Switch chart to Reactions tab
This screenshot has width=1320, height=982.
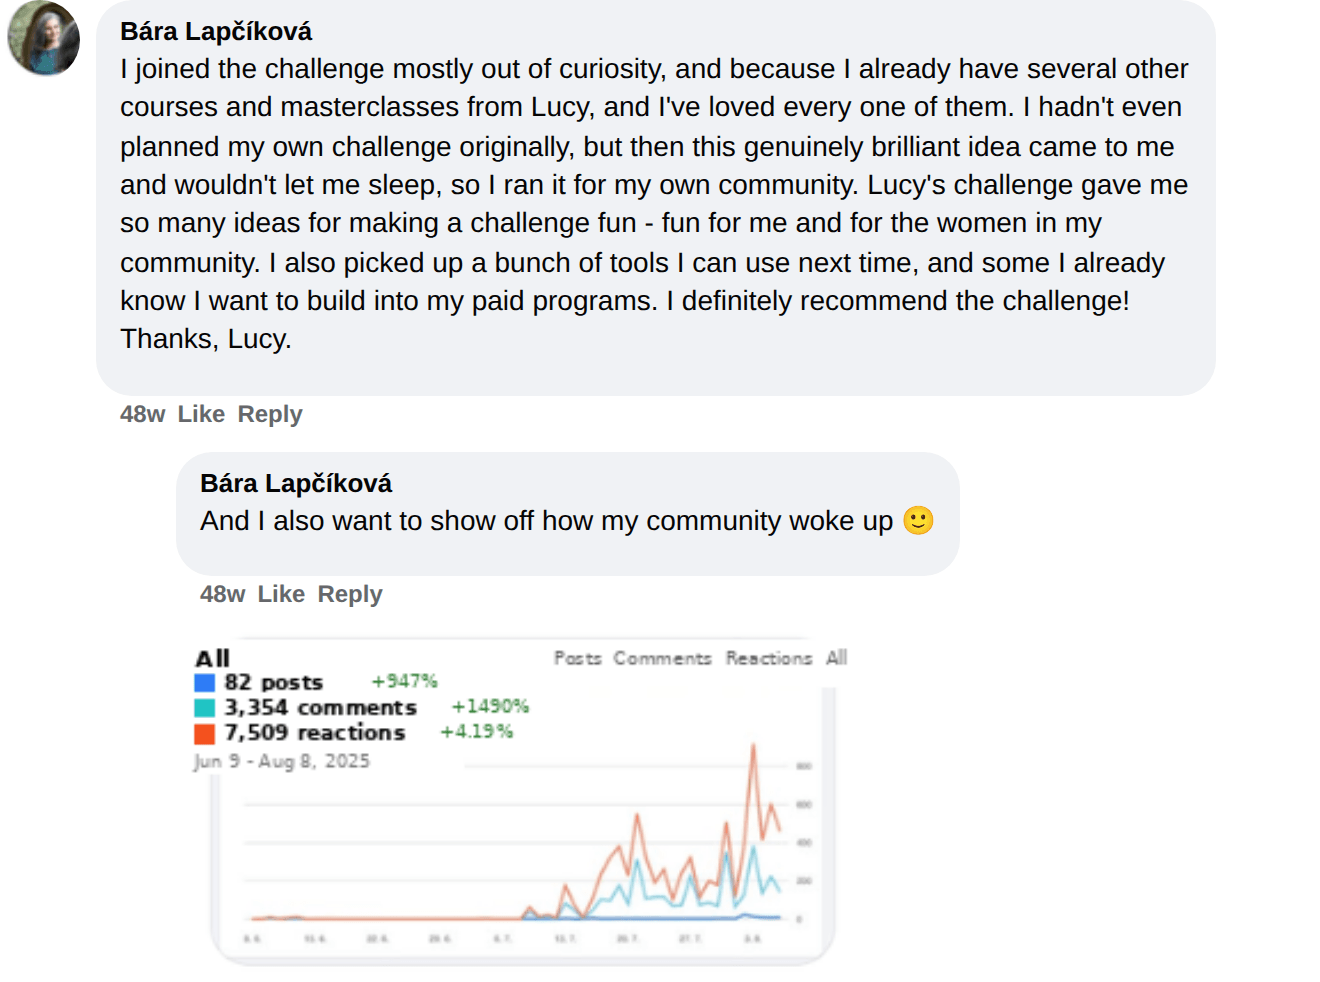[x=769, y=658]
